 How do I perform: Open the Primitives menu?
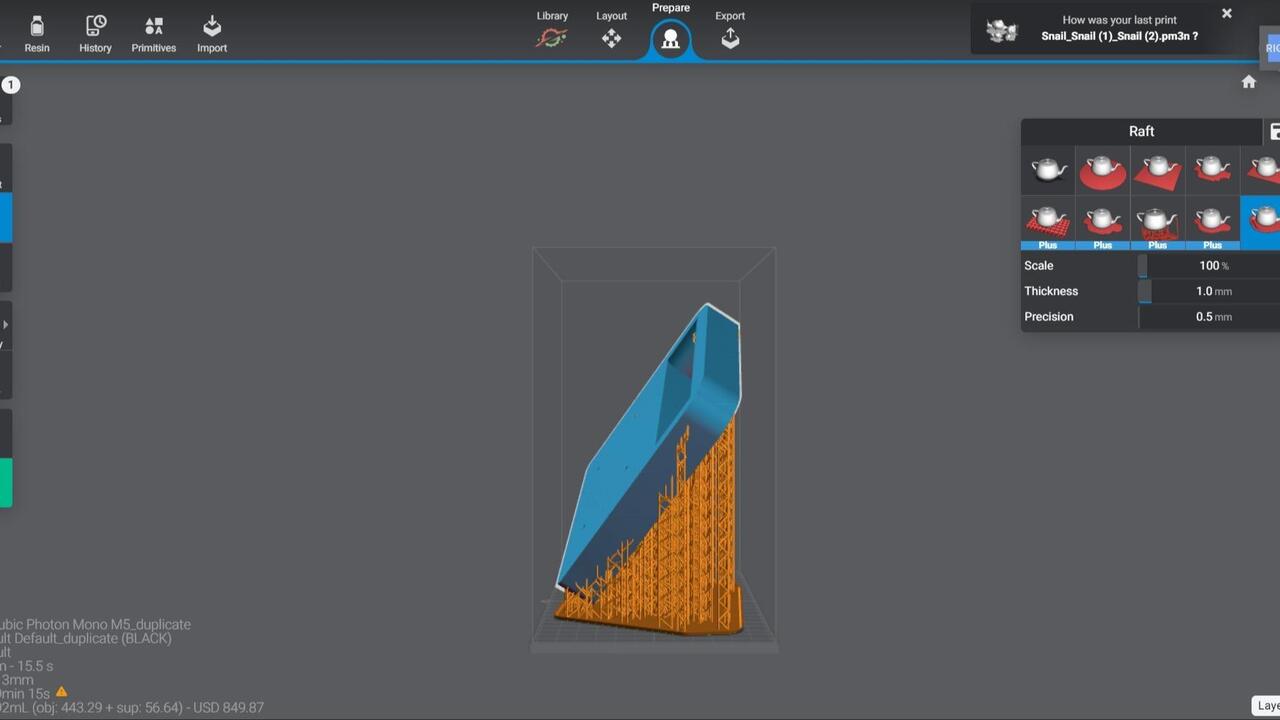point(153,34)
